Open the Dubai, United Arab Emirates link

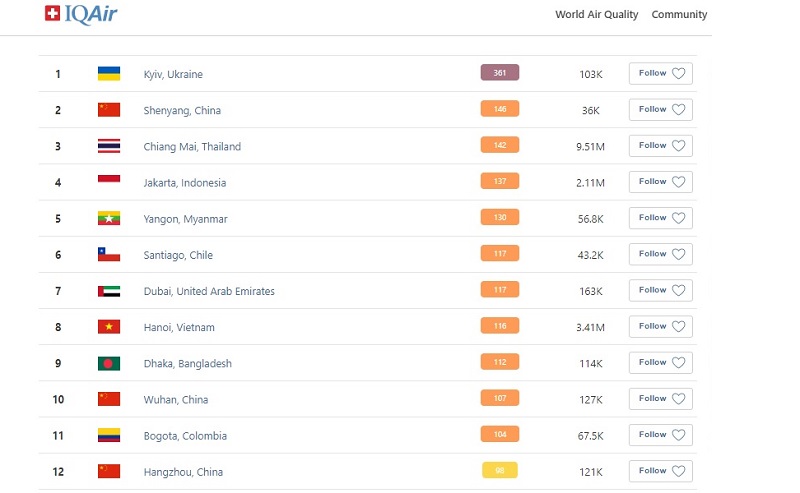click(x=209, y=291)
